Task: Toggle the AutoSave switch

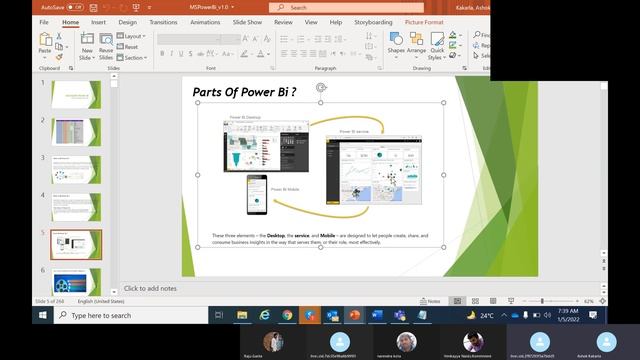Action: coord(75,7)
